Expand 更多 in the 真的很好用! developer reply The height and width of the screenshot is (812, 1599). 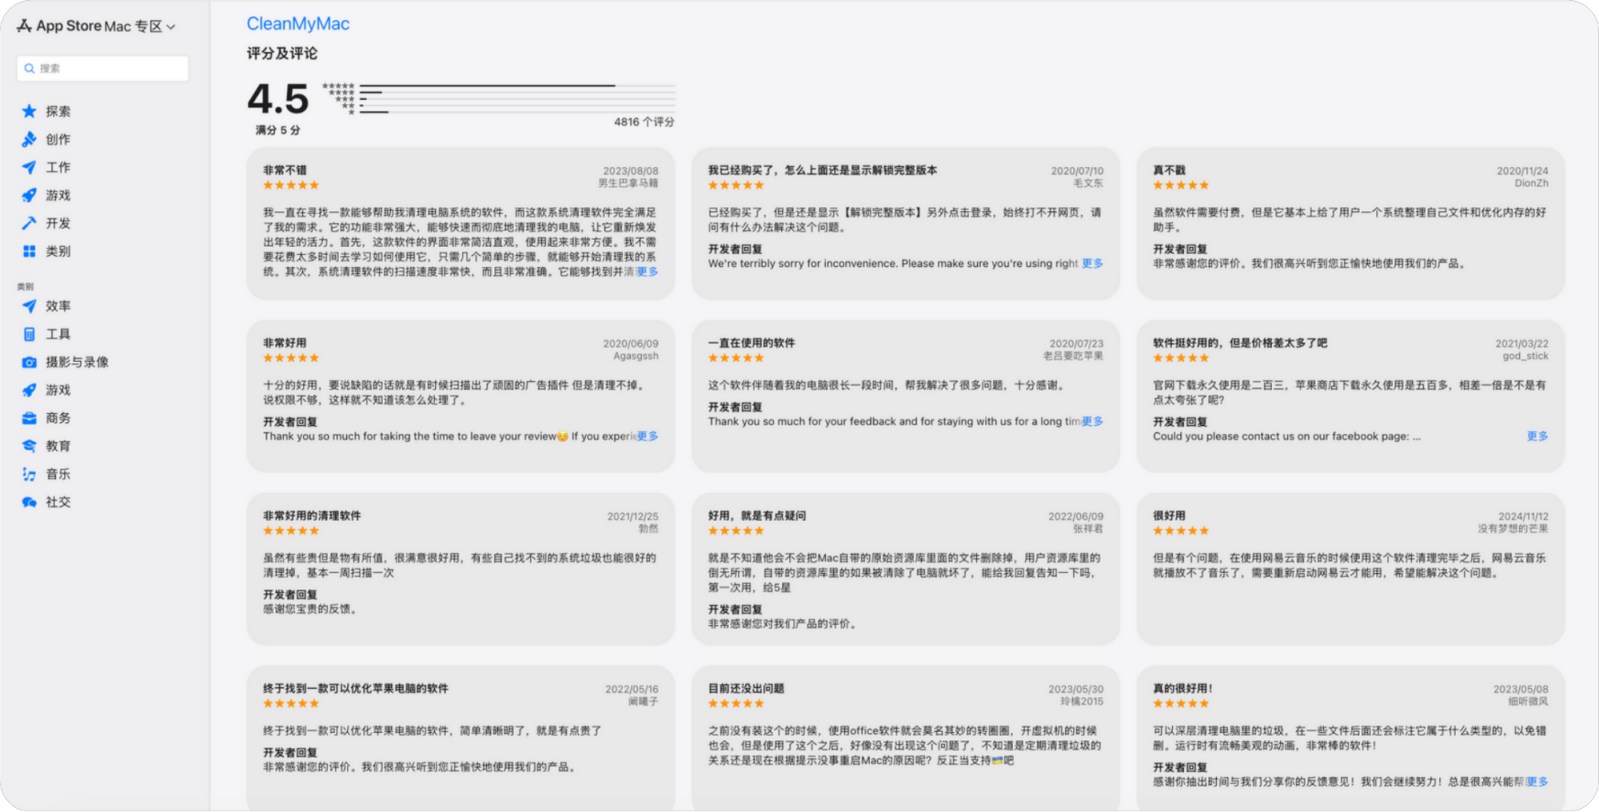[x=1537, y=782]
